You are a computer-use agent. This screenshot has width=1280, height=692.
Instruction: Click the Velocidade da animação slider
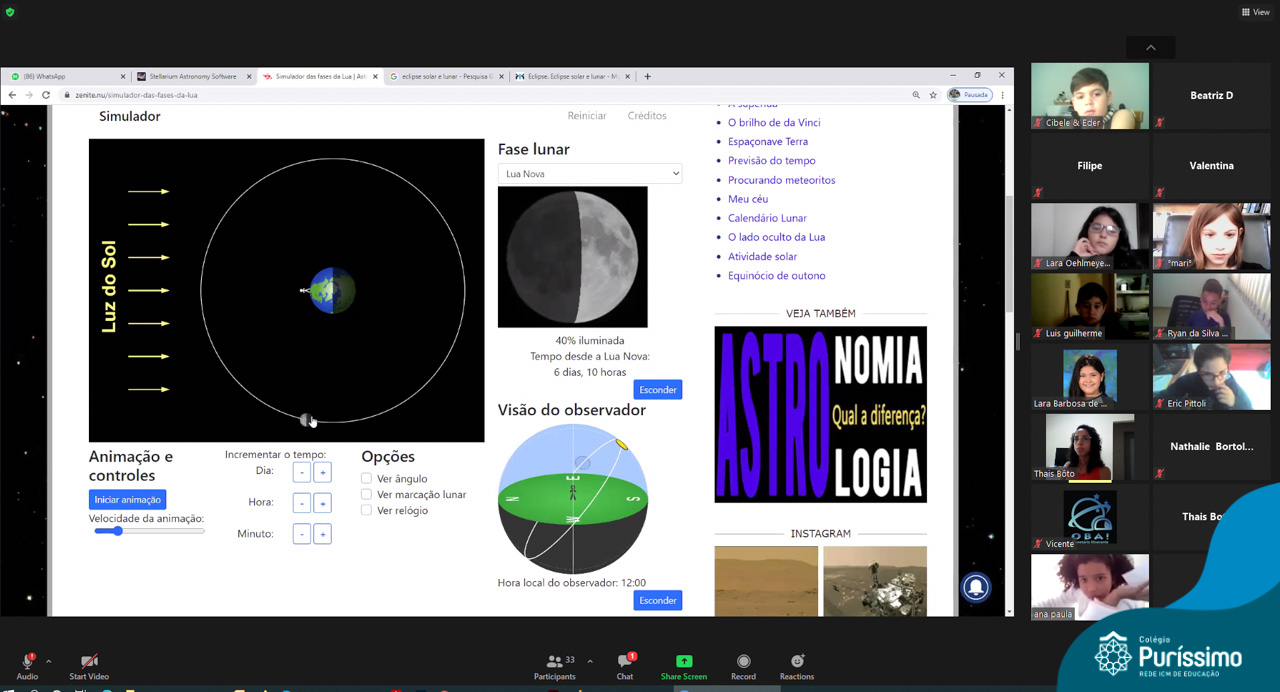pos(149,531)
